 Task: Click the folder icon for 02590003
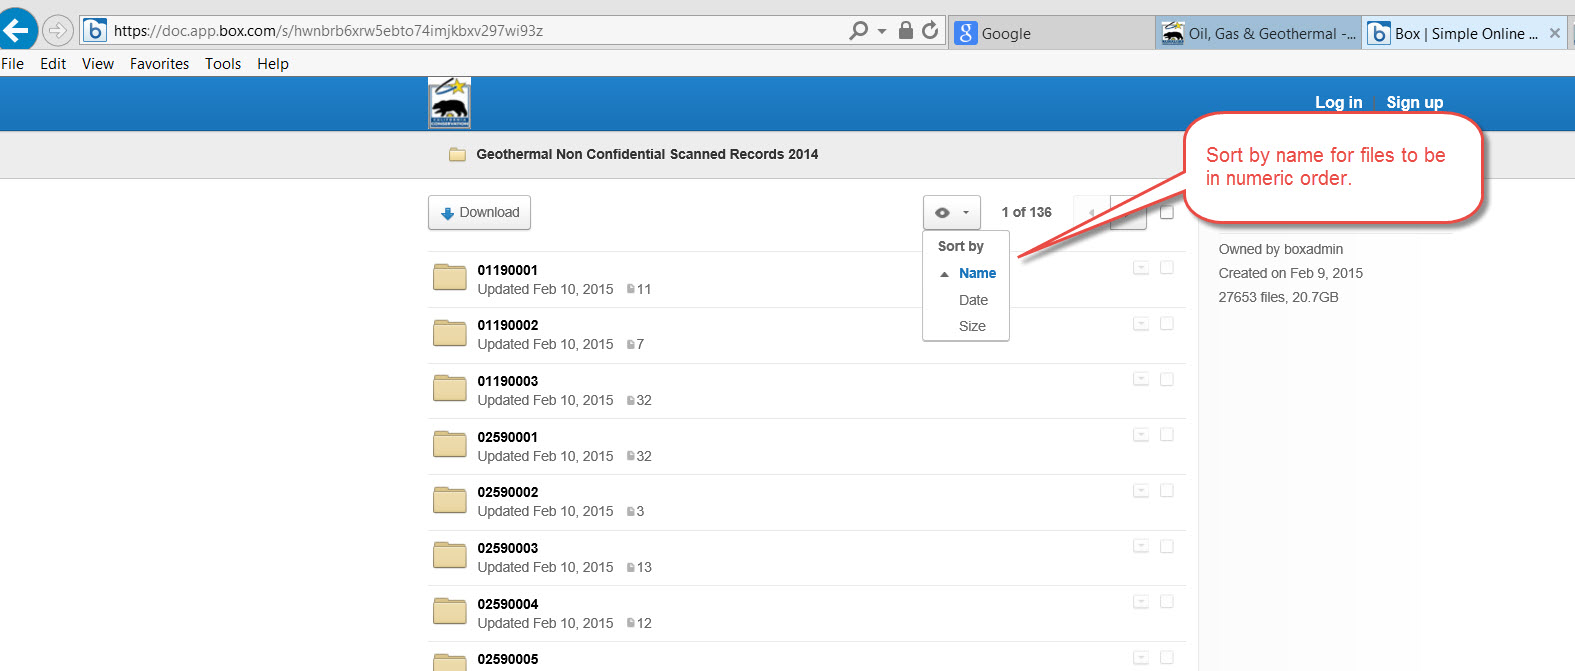450,556
